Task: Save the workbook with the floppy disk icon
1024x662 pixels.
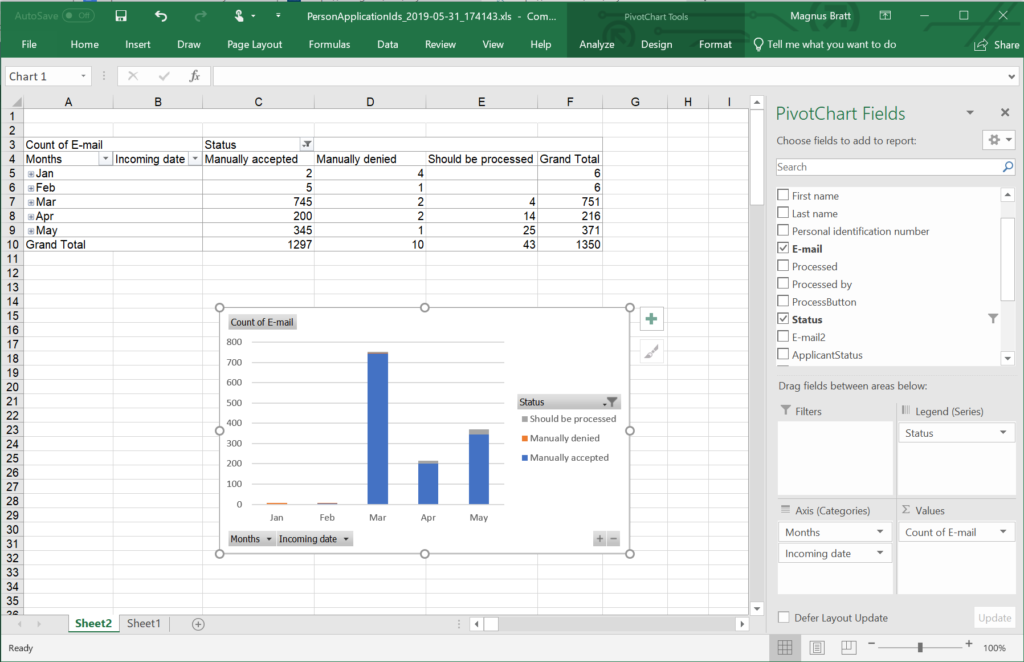Action: (121, 16)
